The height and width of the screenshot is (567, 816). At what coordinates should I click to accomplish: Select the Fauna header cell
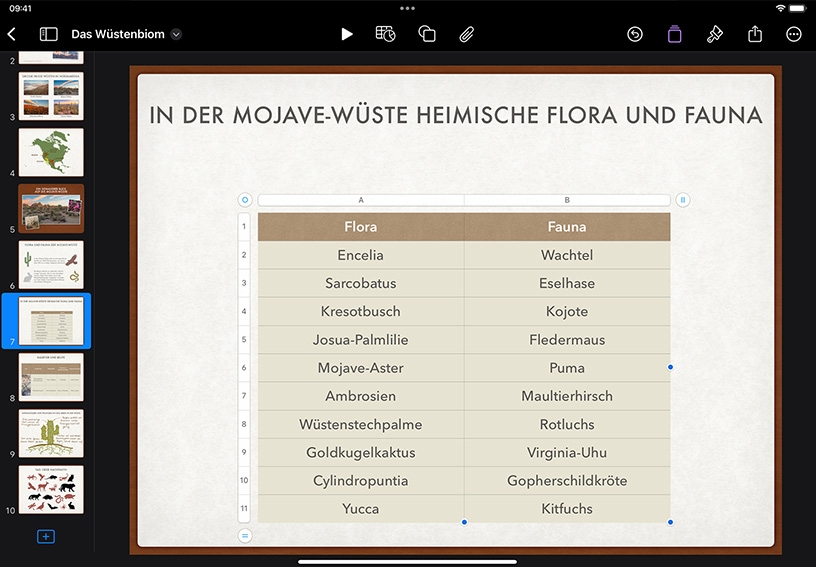(x=567, y=227)
